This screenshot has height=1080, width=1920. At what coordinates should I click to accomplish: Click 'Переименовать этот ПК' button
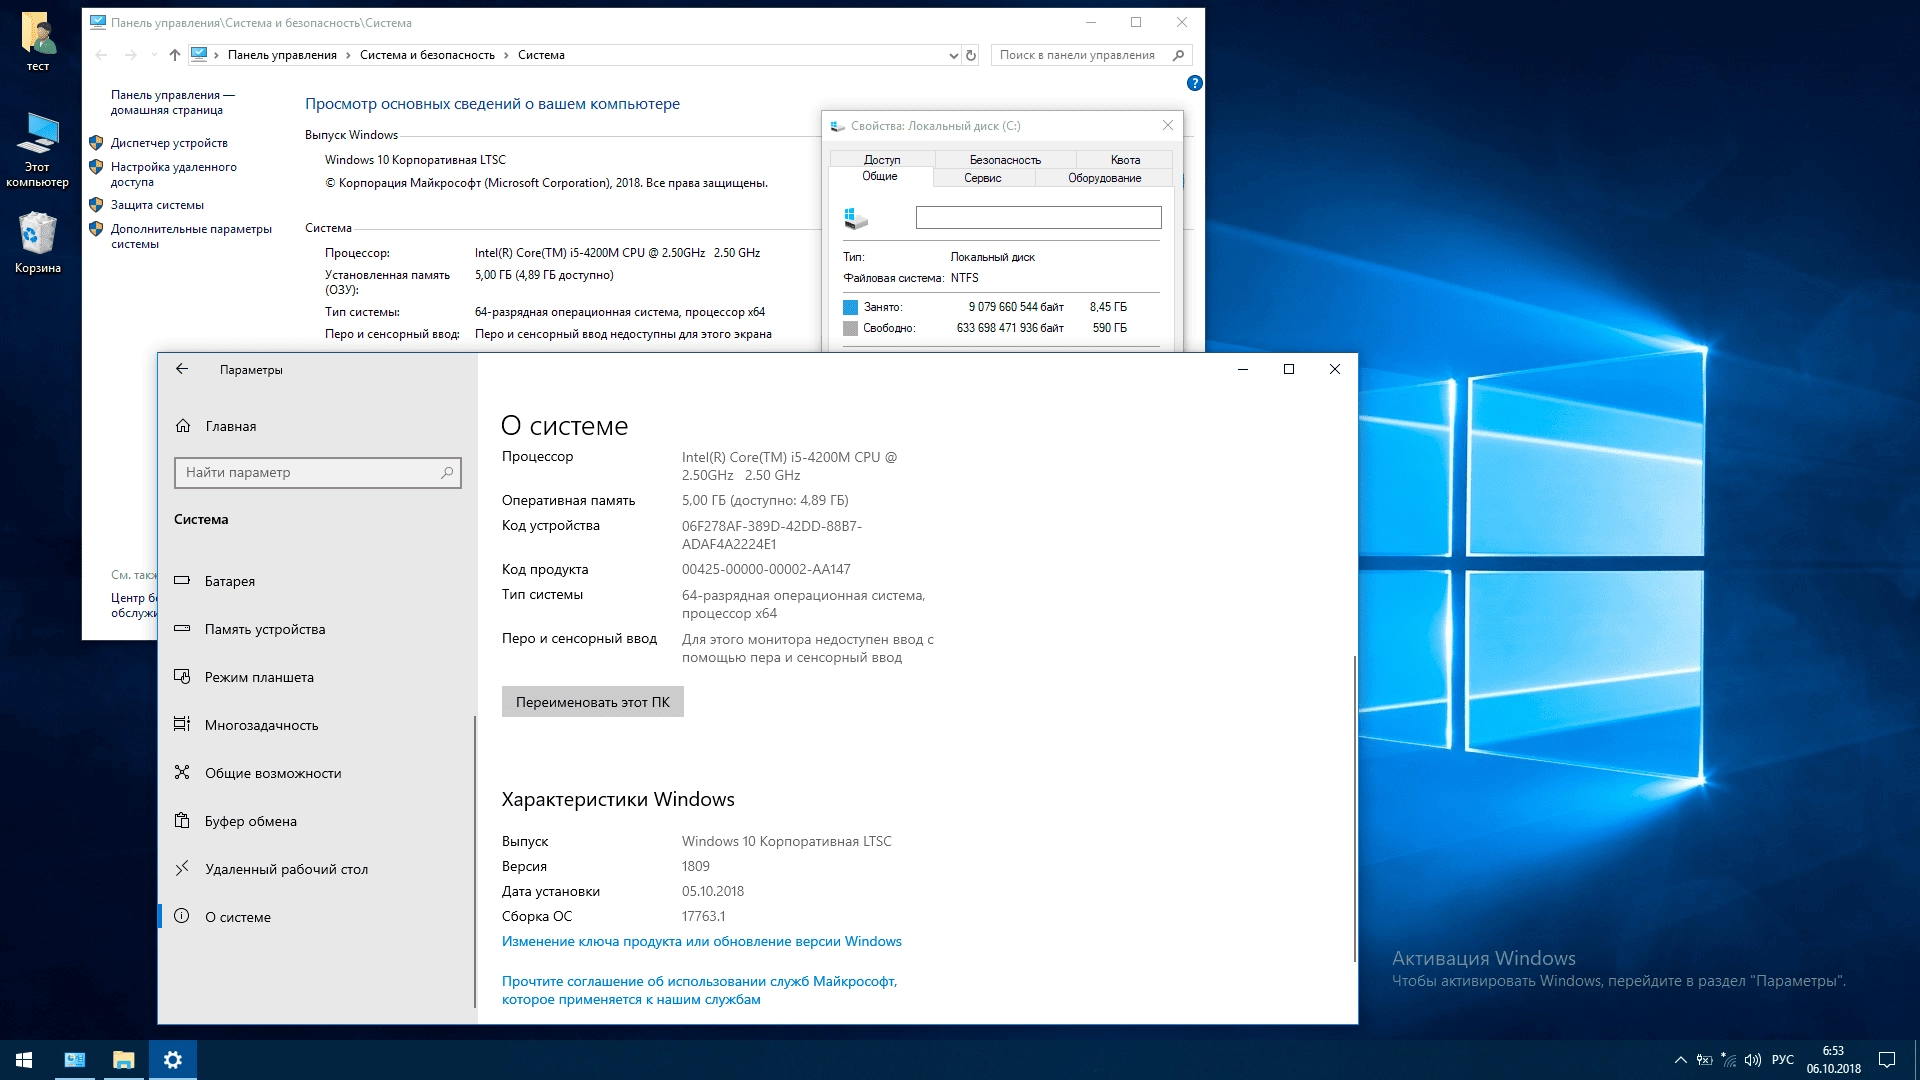coord(593,702)
